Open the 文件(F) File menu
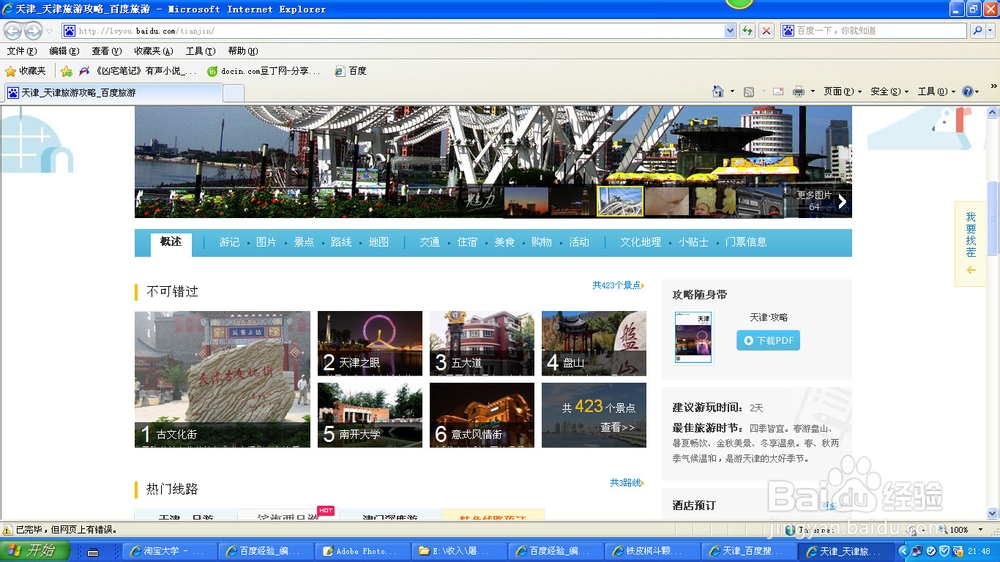Viewport: 1000px width, 562px height. click(x=22, y=51)
